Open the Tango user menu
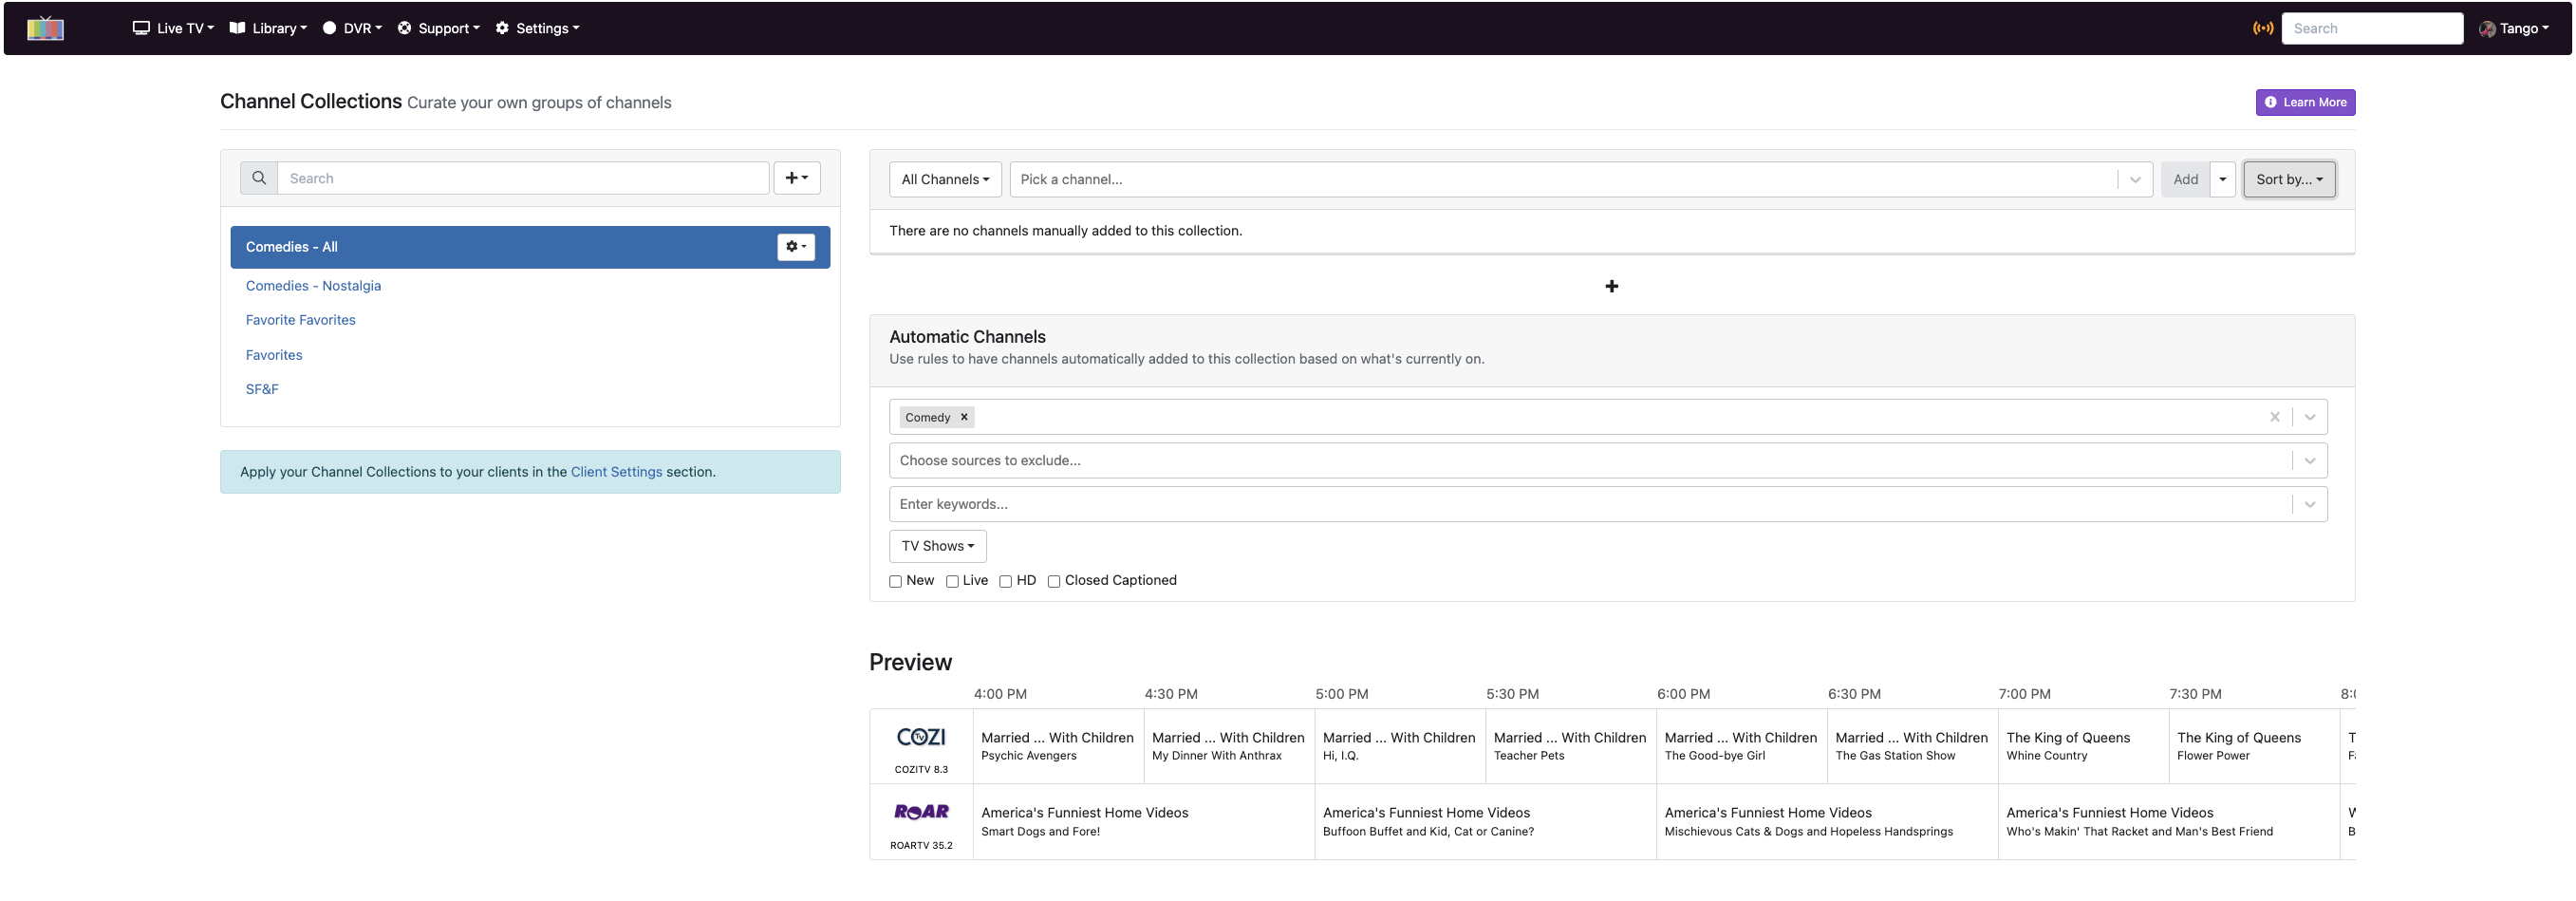 tap(2514, 28)
